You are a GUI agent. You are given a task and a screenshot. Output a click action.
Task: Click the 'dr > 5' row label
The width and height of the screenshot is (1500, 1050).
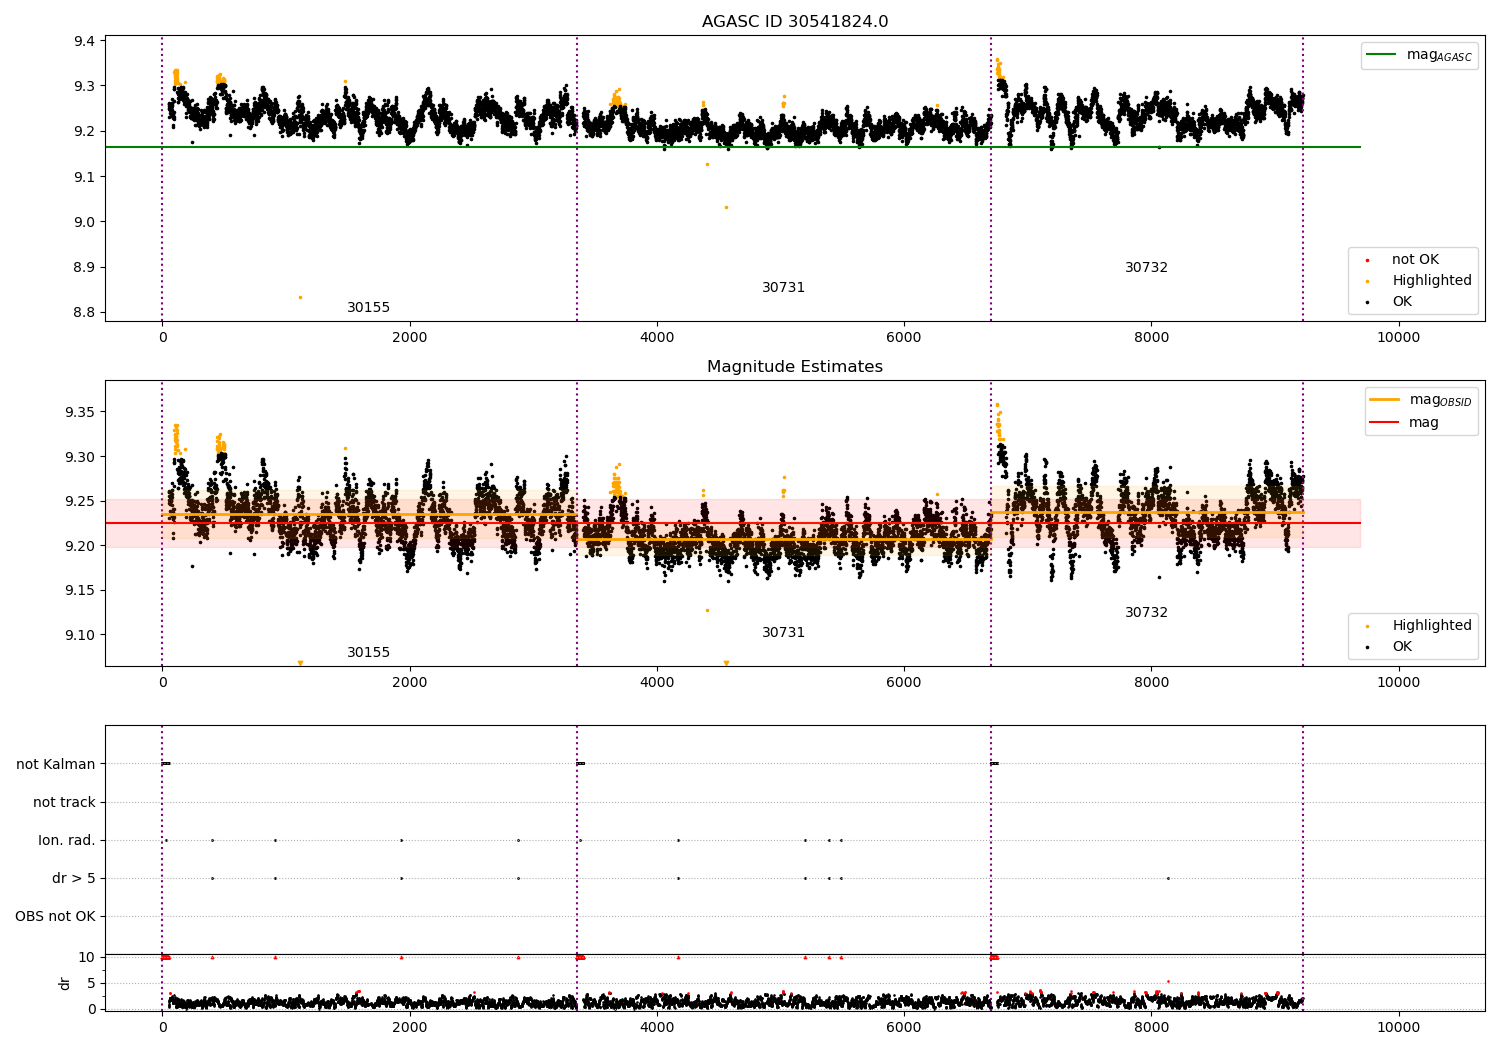pos(74,879)
